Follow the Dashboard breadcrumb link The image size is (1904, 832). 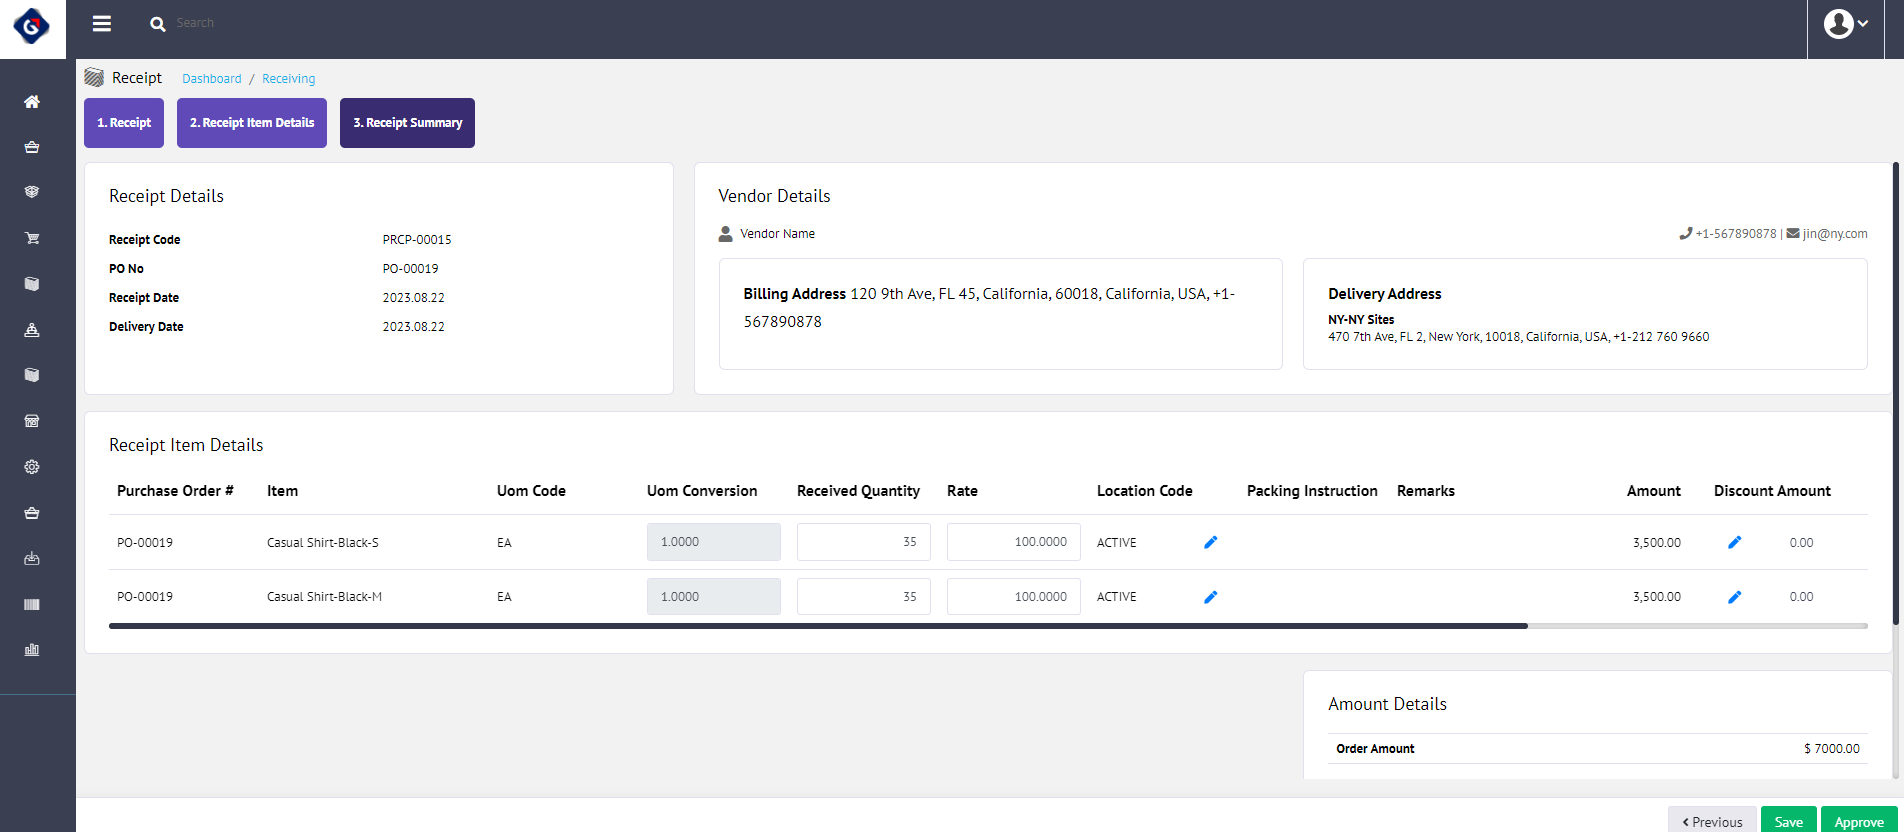click(211, 79)
